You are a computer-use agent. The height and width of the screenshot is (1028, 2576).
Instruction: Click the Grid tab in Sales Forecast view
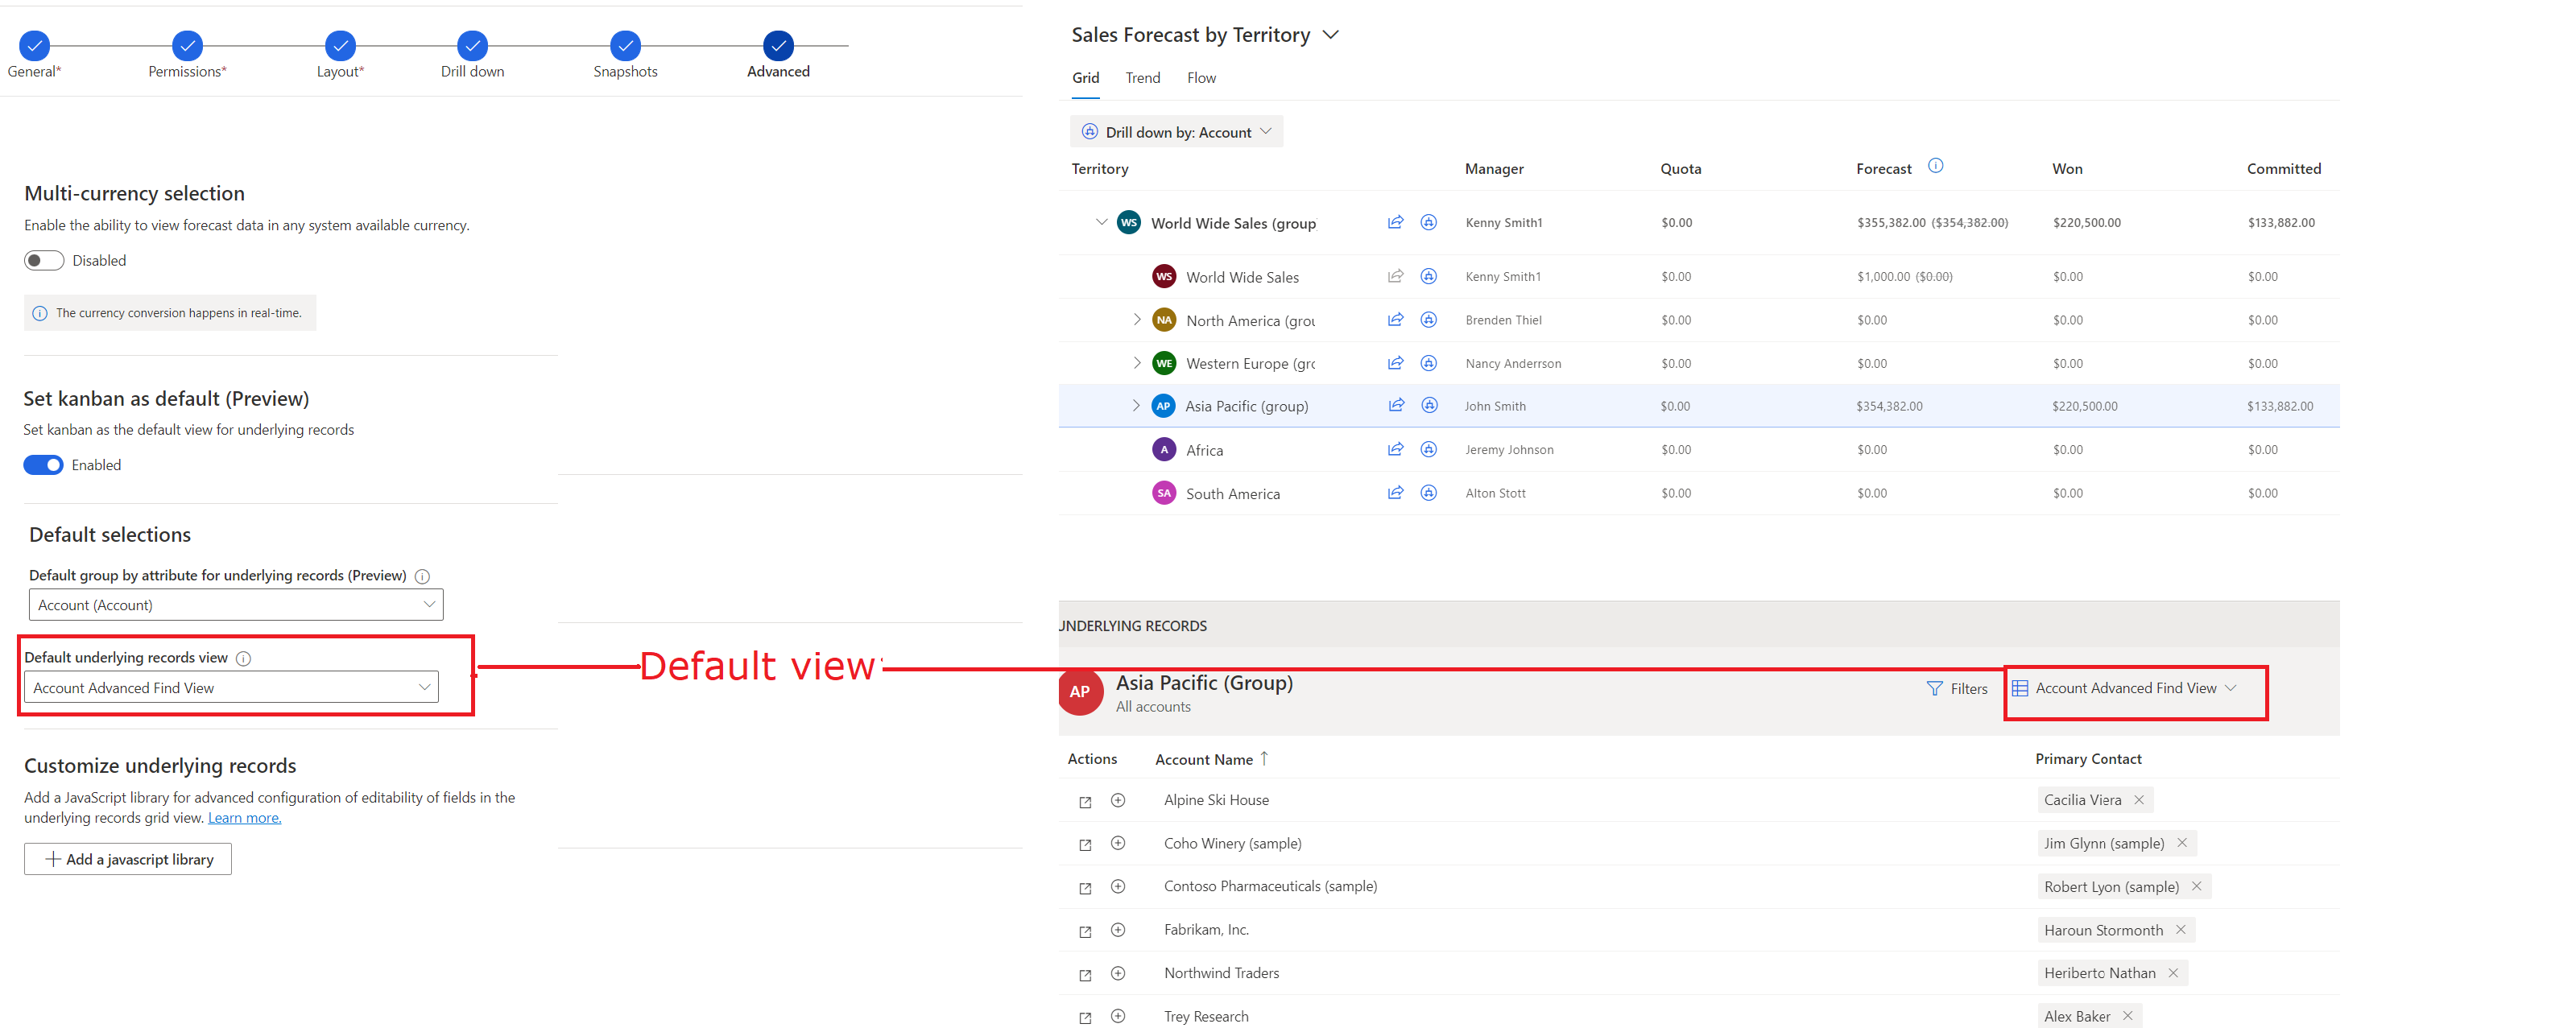1085,76
